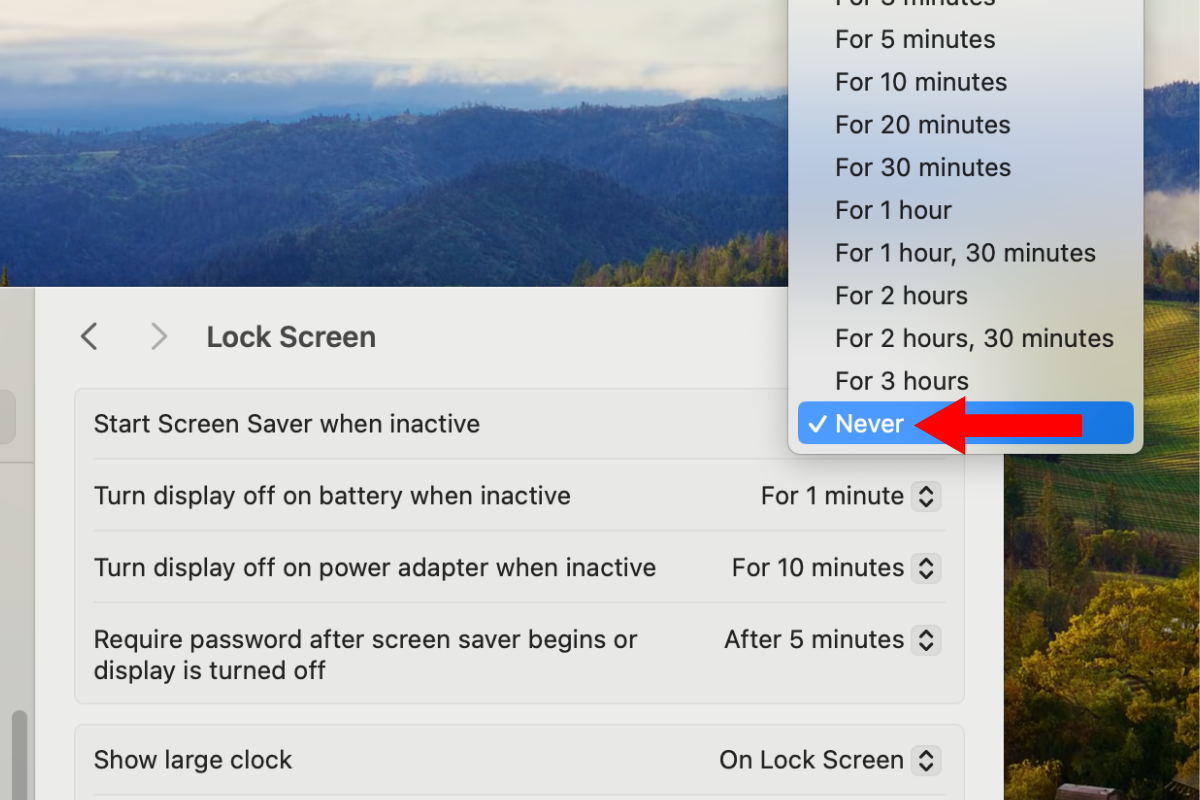1200x800 pixels.
Task: Select For 1 hour option
Action: click(893, 211)
